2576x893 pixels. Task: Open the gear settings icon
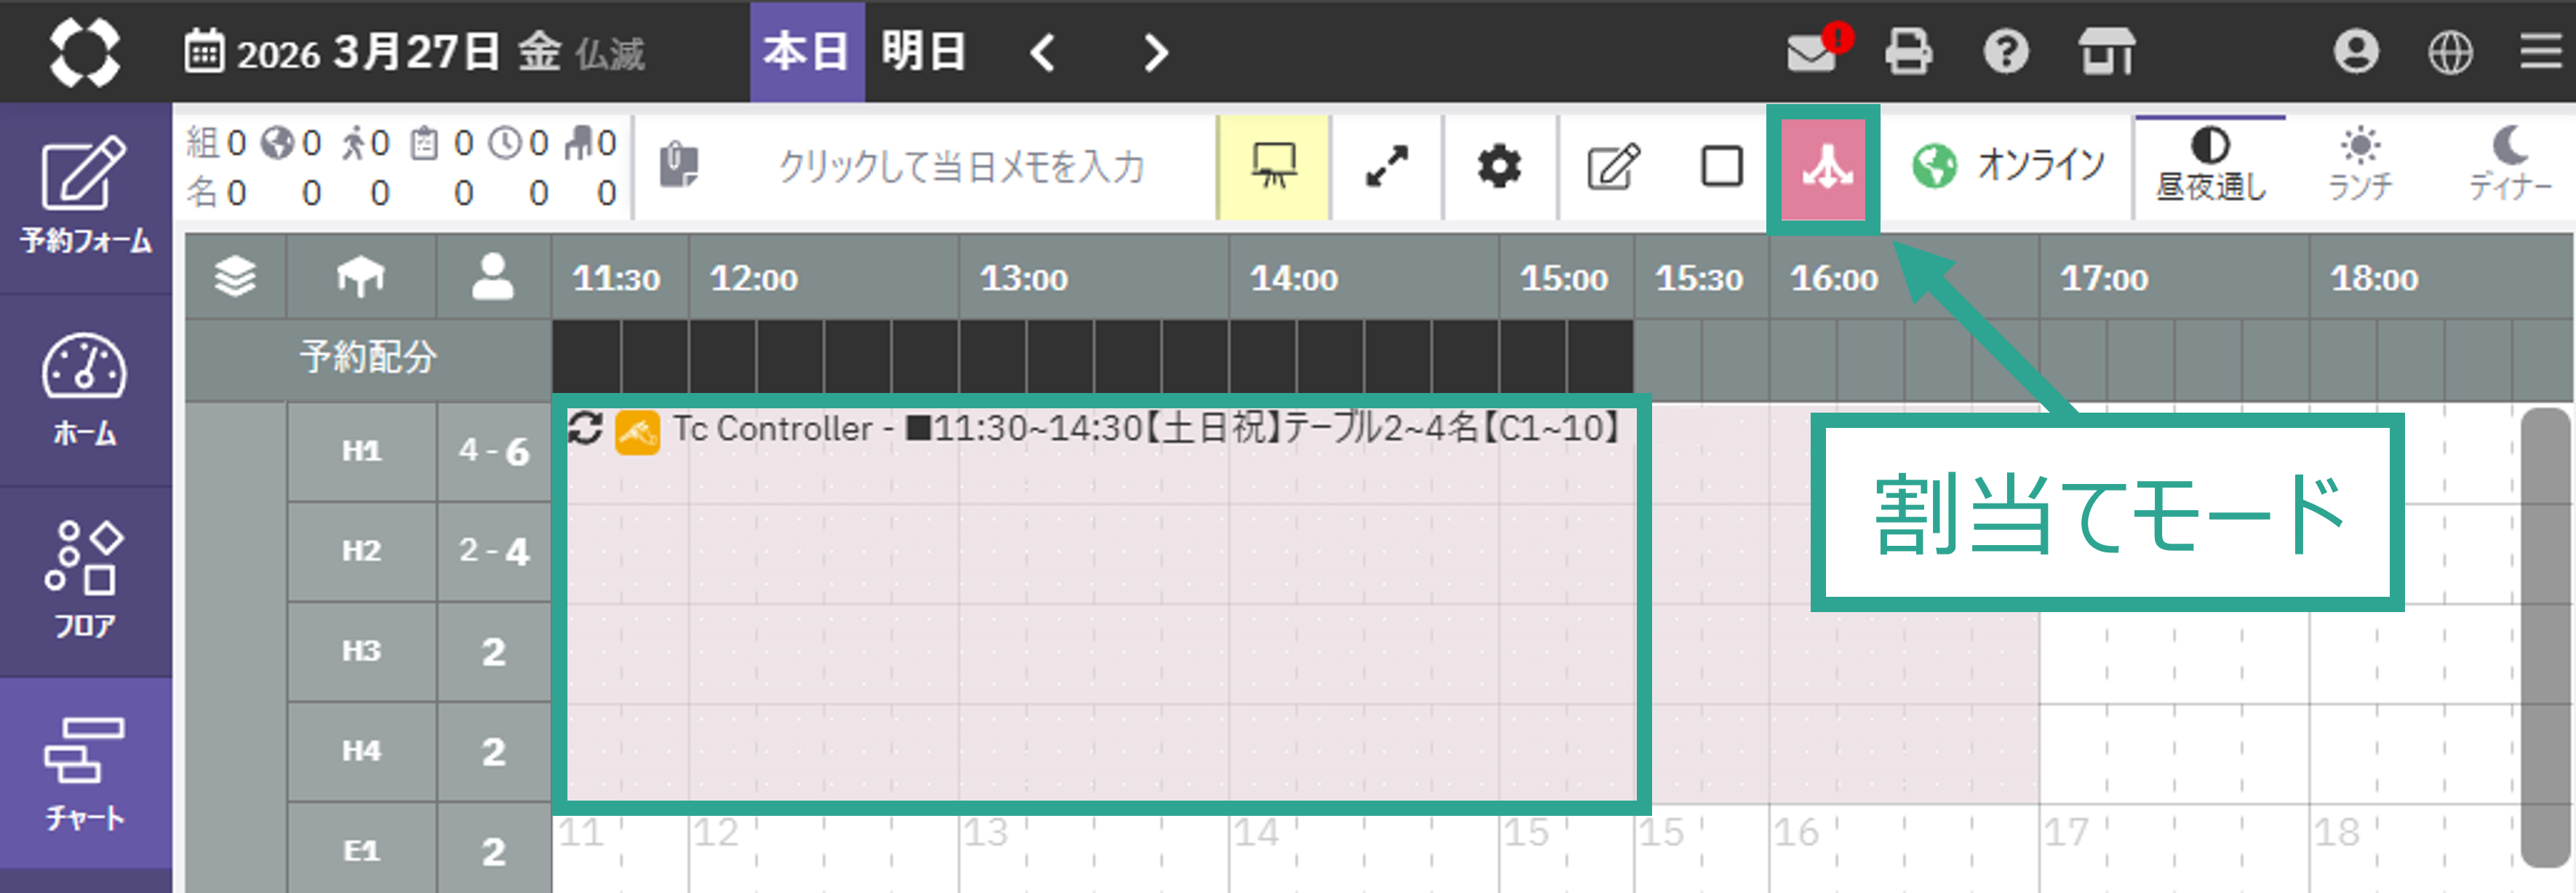1499,166
